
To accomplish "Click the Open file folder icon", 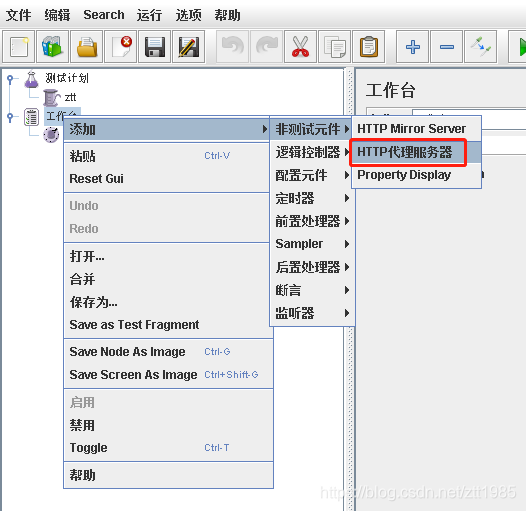I will click(87, 47).
